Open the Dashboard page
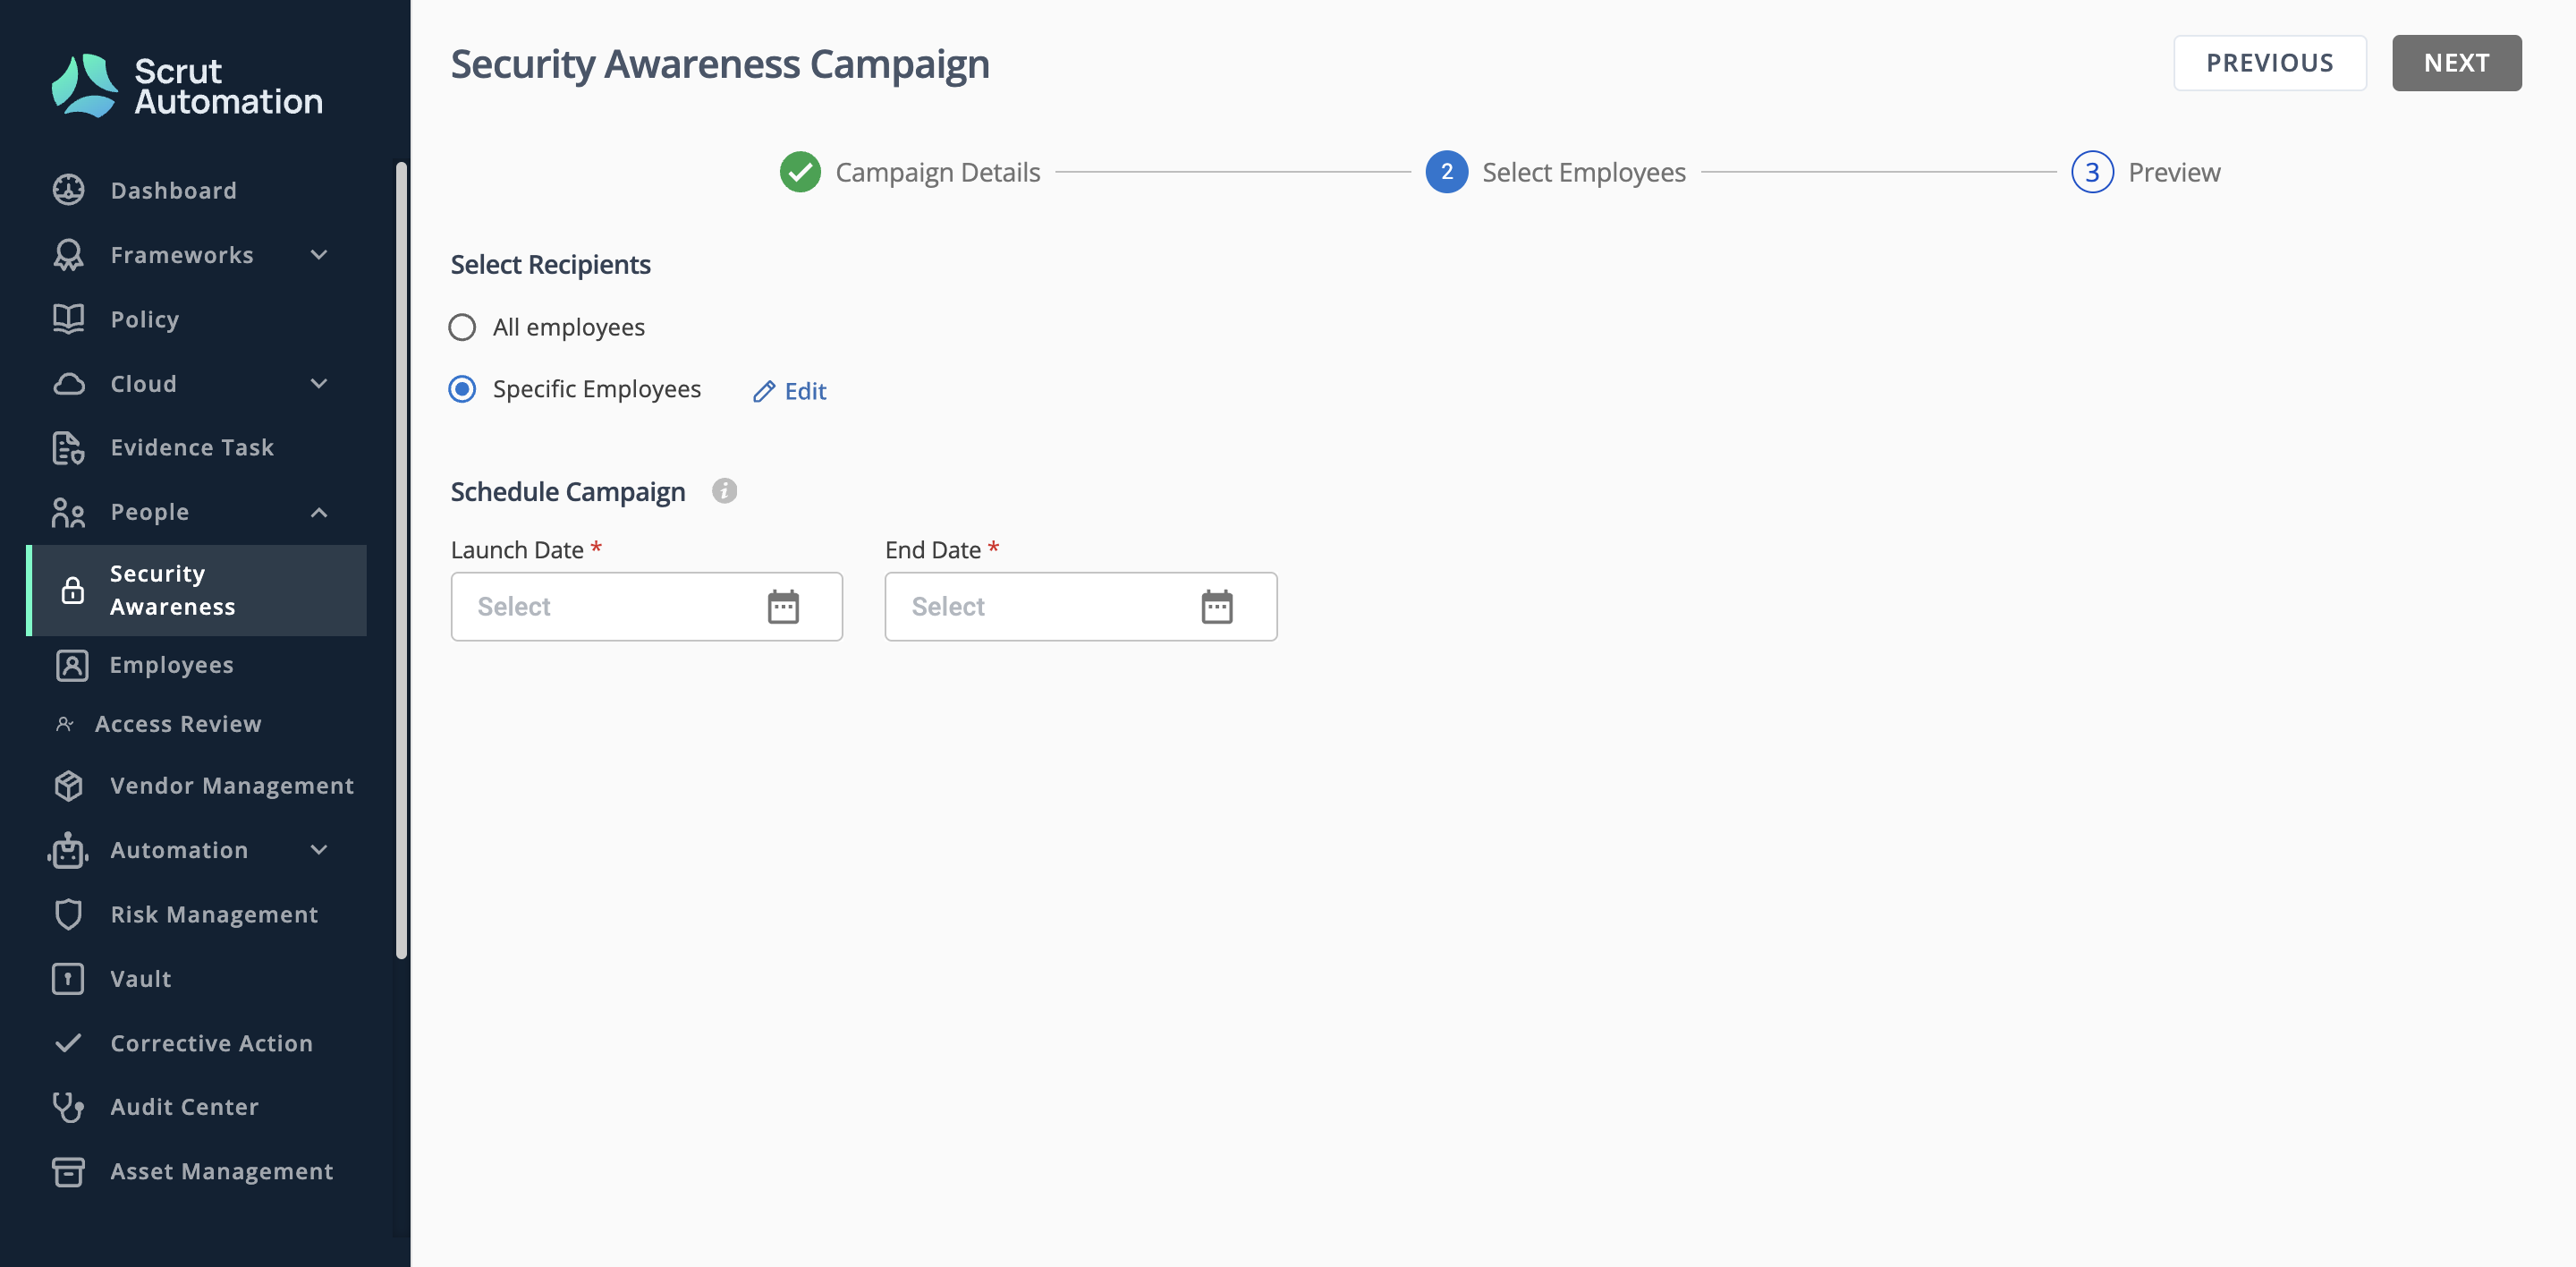 (x=173, y=190)
